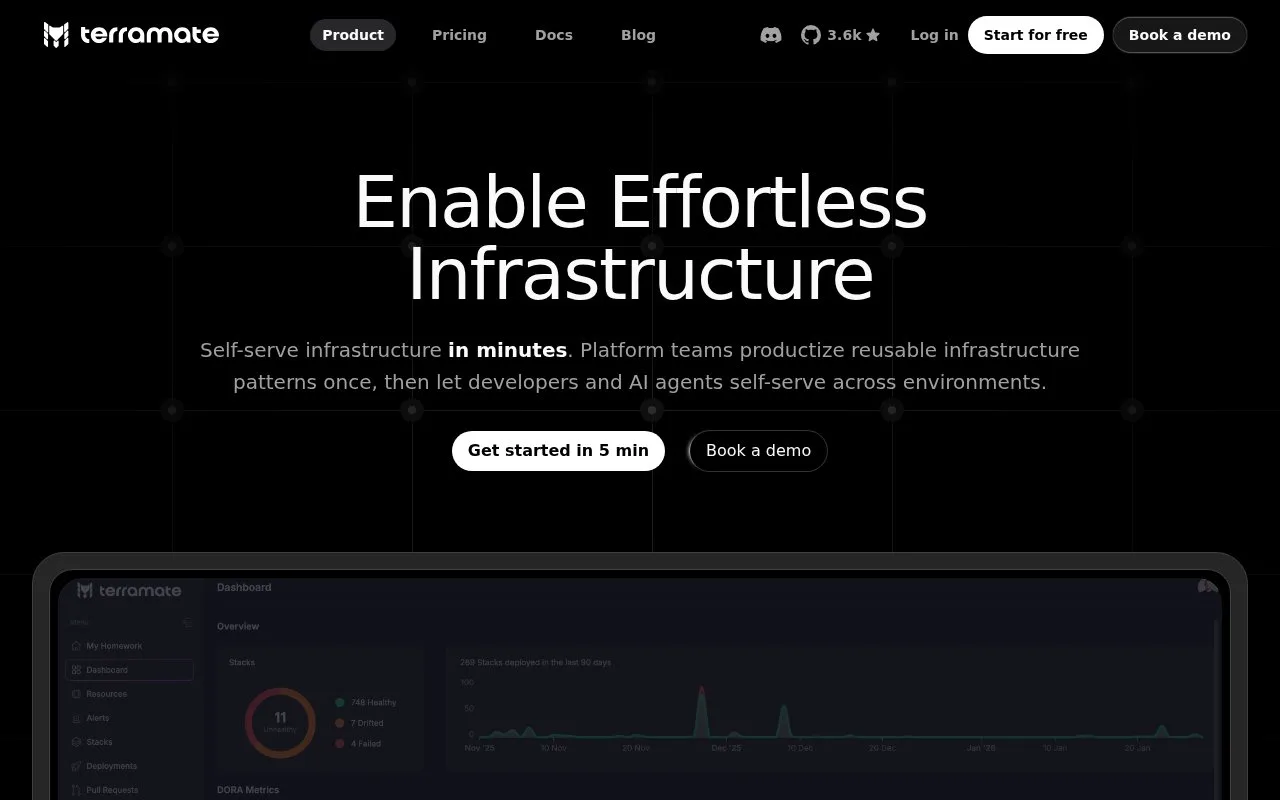Image resolution: width=1280 pixels, height=800 pixels.
Task: Go to the Pricing page
Action: [459, 35]
